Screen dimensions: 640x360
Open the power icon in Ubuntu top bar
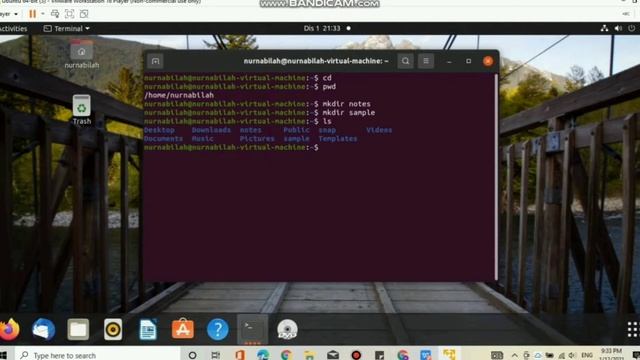coord(631,28)
